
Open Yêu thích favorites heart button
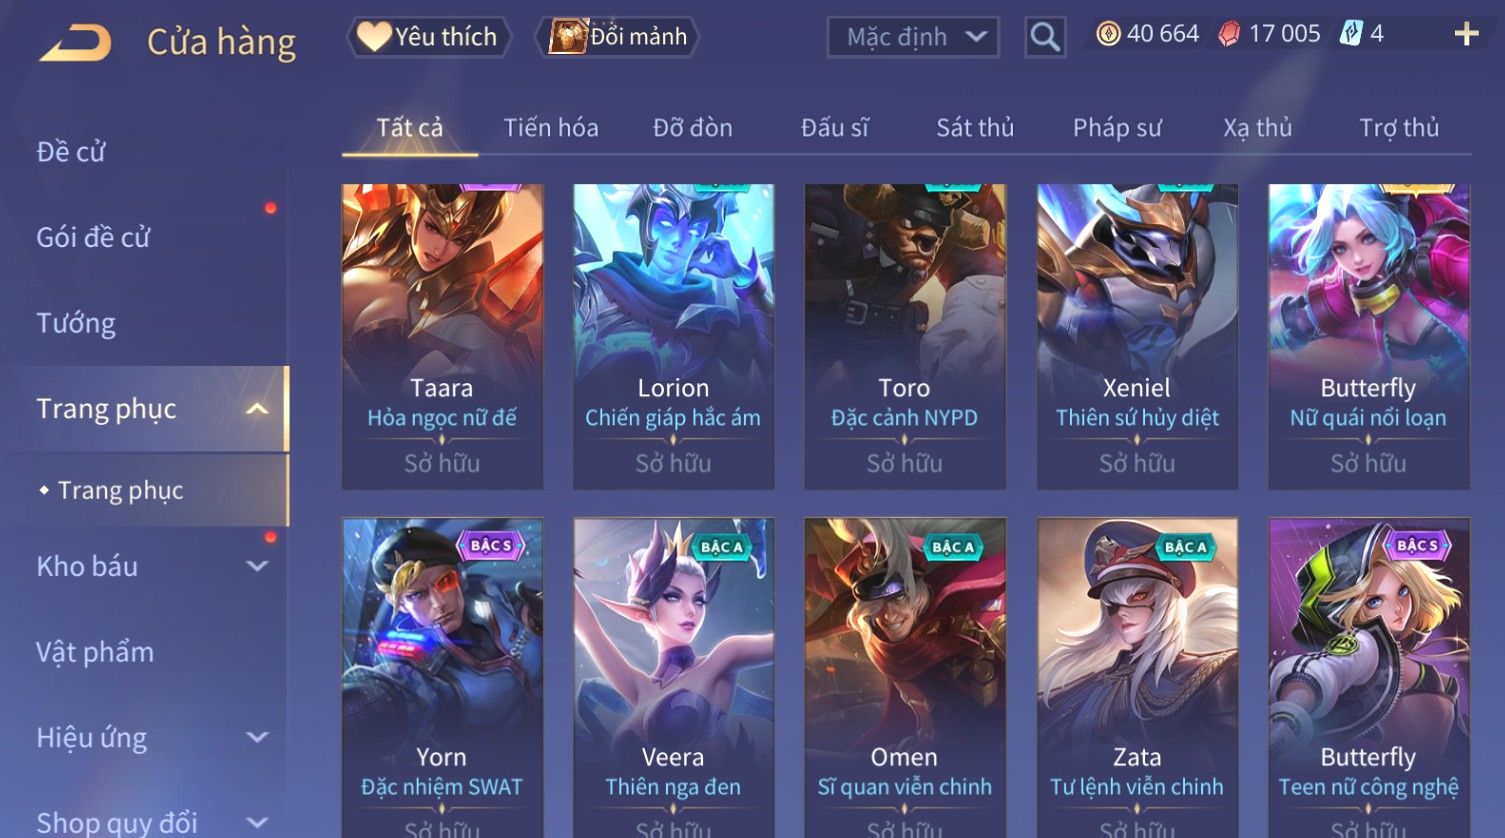pos(429,37)
